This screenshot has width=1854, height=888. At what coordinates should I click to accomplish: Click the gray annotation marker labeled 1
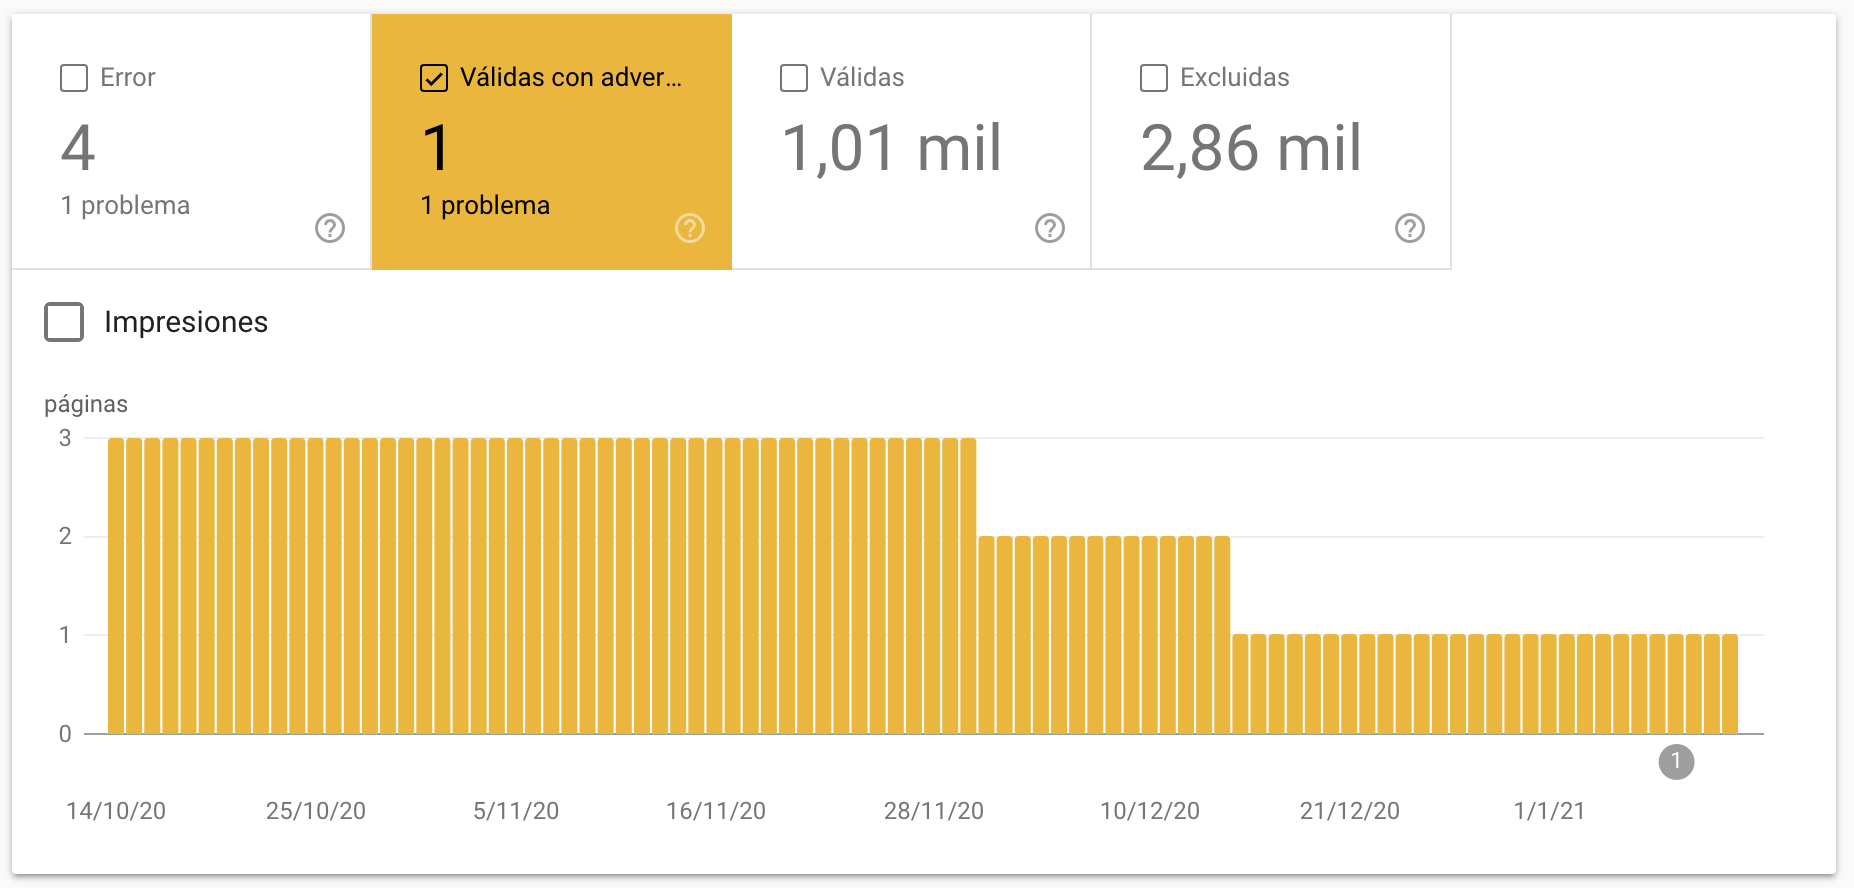[x=1676, y=762]
